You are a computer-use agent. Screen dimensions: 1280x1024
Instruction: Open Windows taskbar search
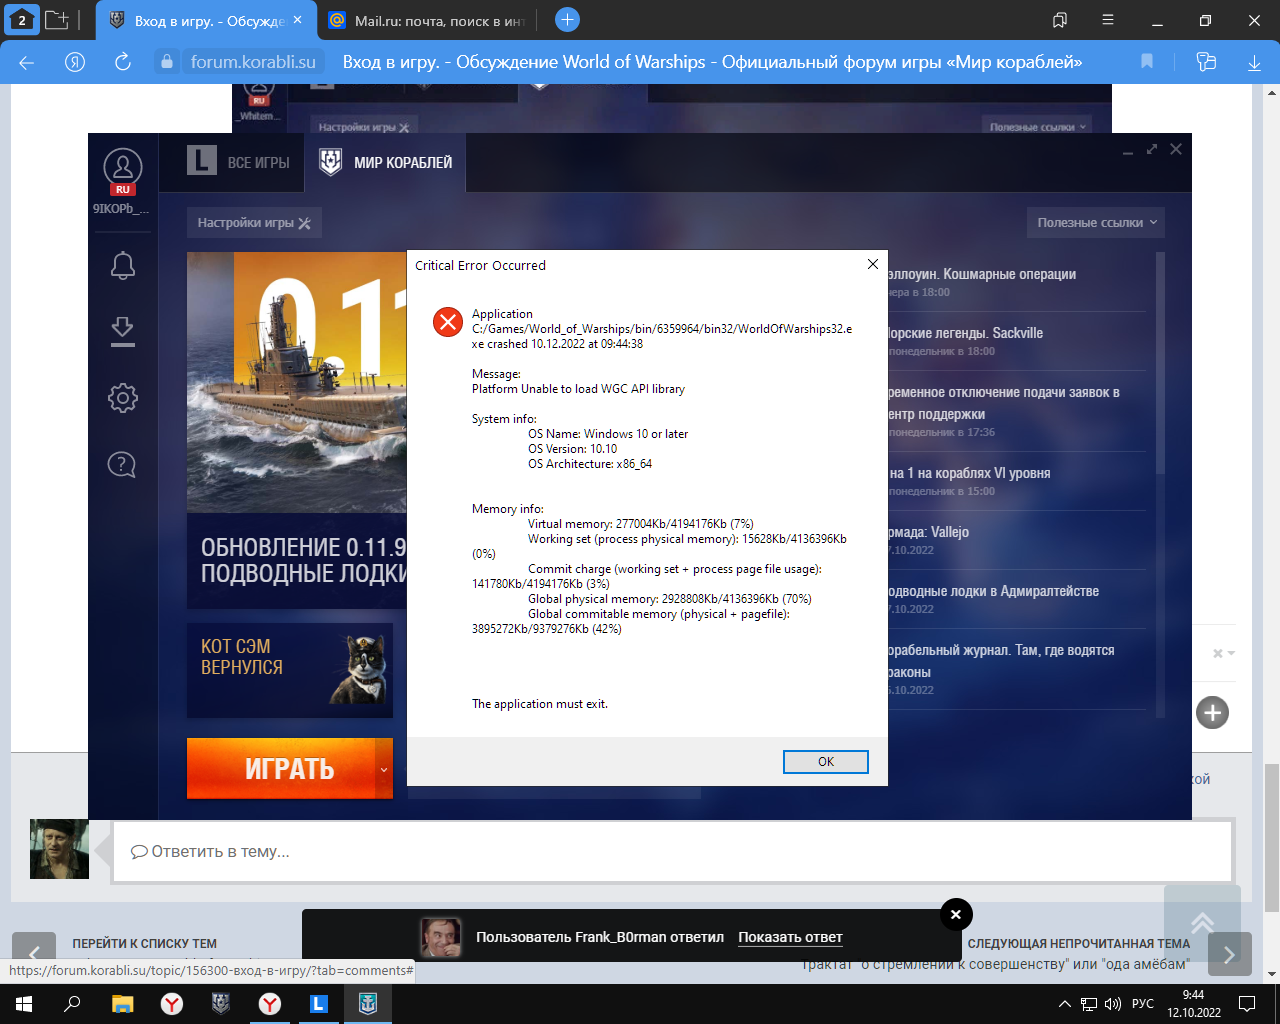pyautogui.click(x=72, y=1004)
